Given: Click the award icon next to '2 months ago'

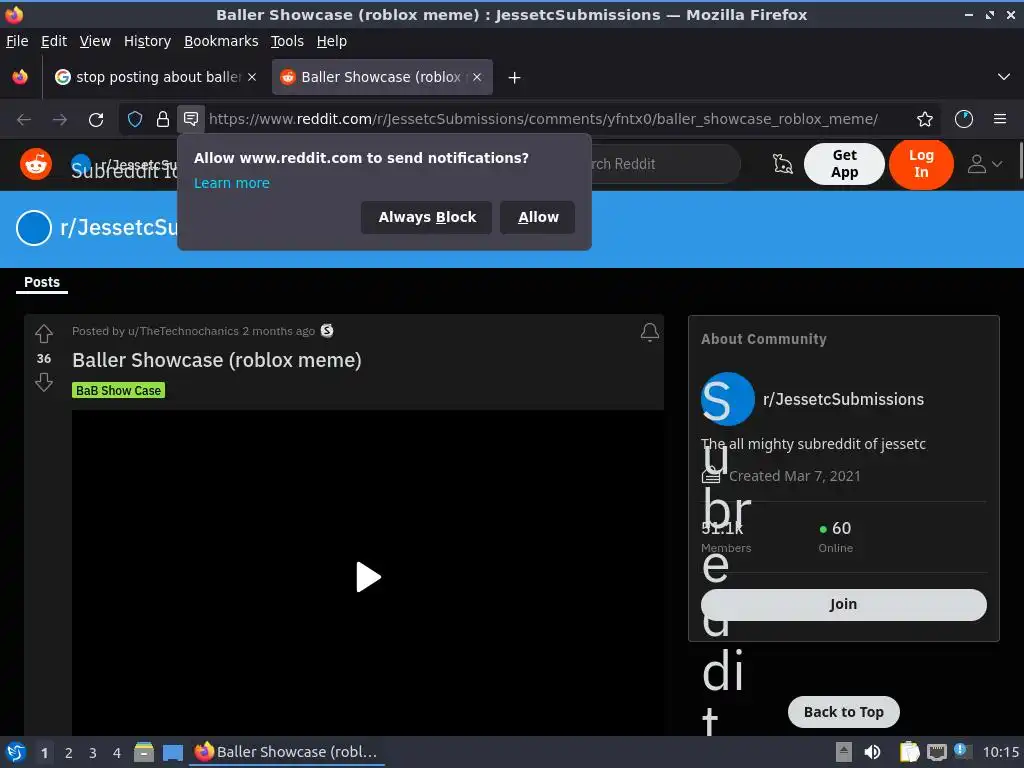Looking at the screenshot, I should 327,331.
